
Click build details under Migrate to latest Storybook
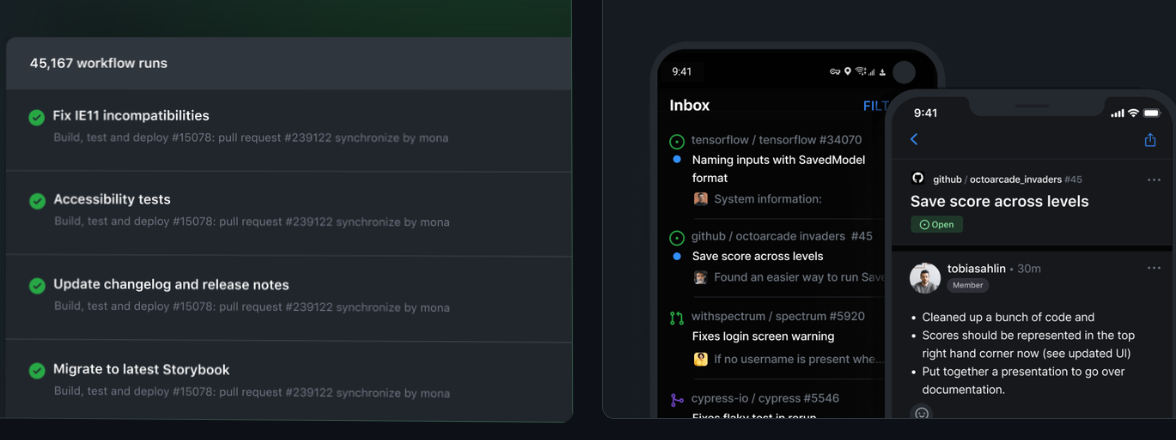[251, 392]
